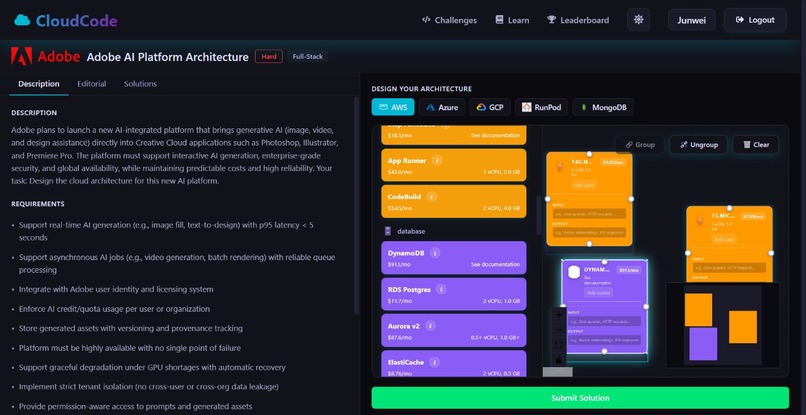
Task: Click the Junwei profile button
Action: click(x=691, y=20)
